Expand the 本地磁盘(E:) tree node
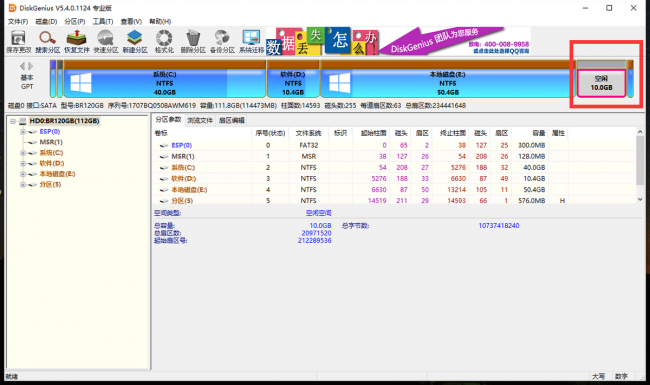This screenshot has width=650, height=385. [x=23, y=174]
